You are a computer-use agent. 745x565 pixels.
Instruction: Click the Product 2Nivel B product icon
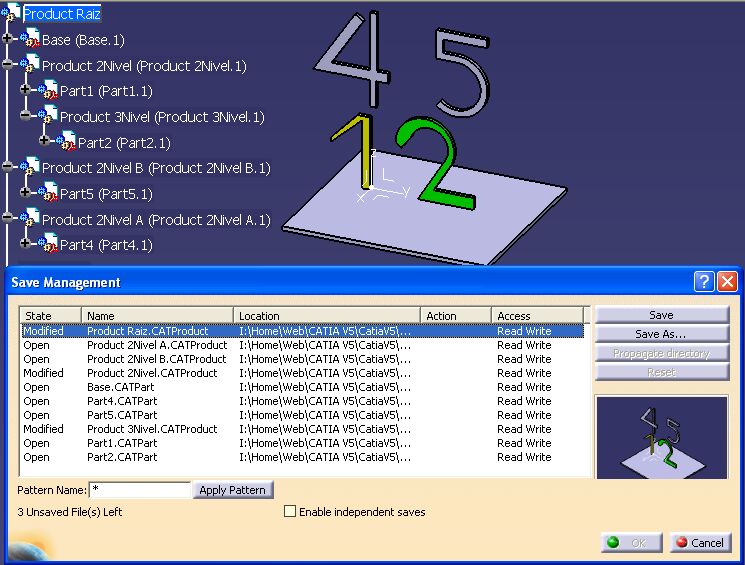coord(29,166)
